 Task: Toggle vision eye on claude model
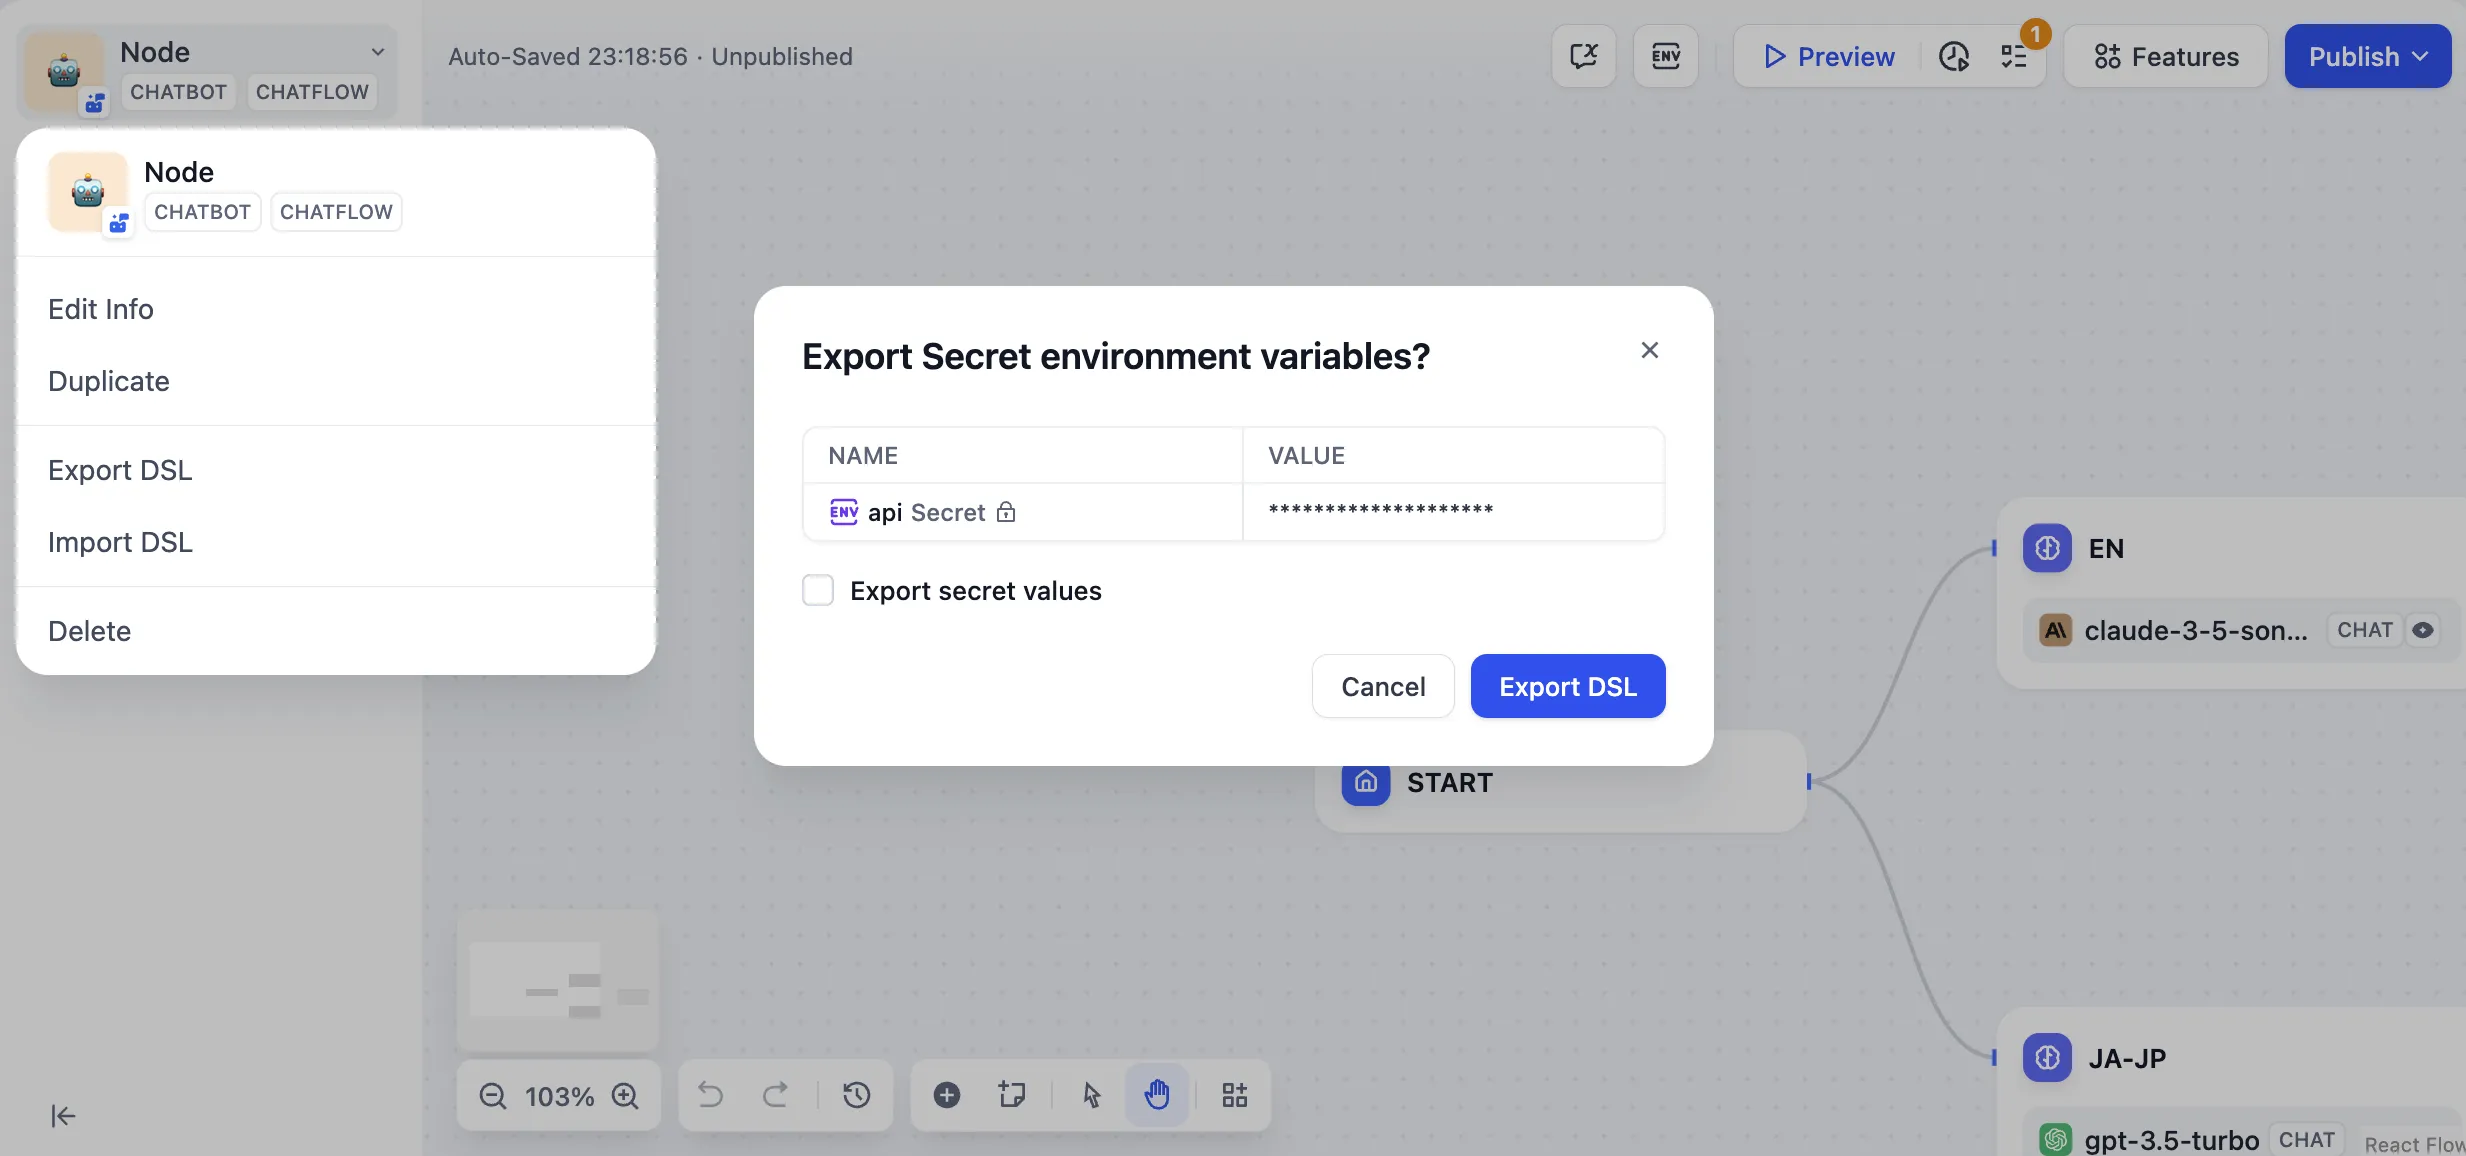pos(2422,630)
